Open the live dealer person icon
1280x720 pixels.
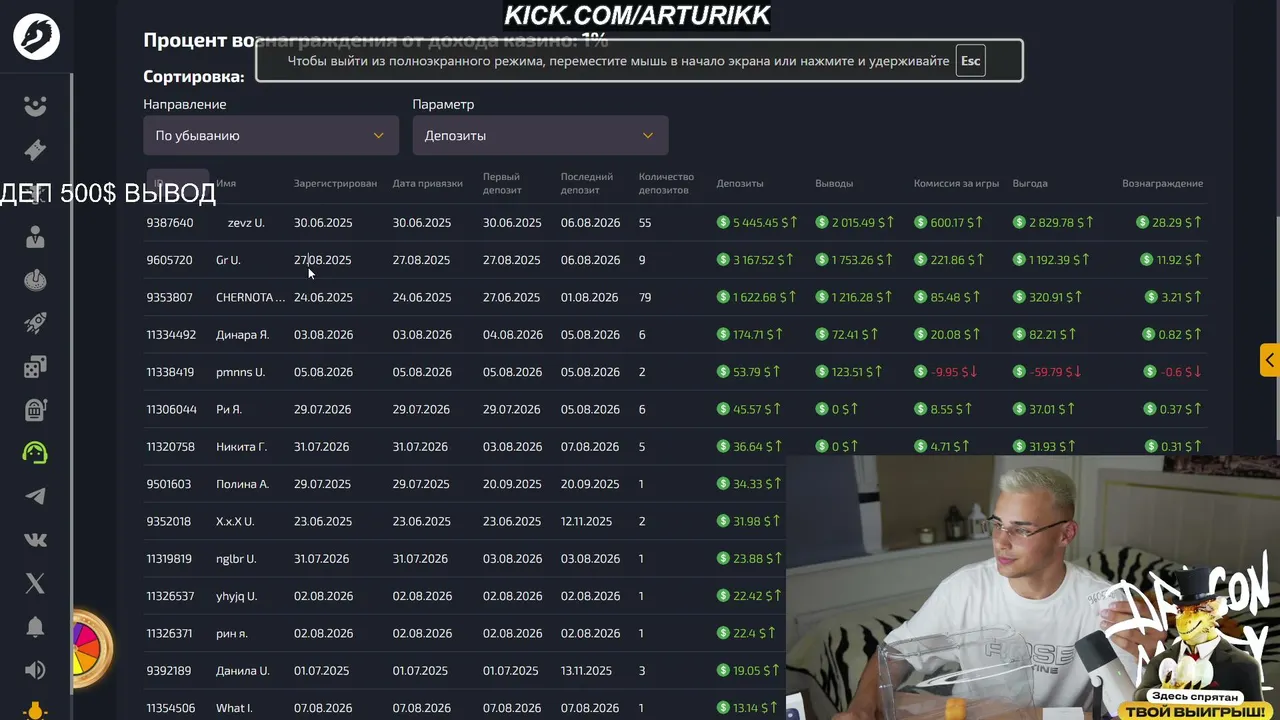(x=35, y=237)
